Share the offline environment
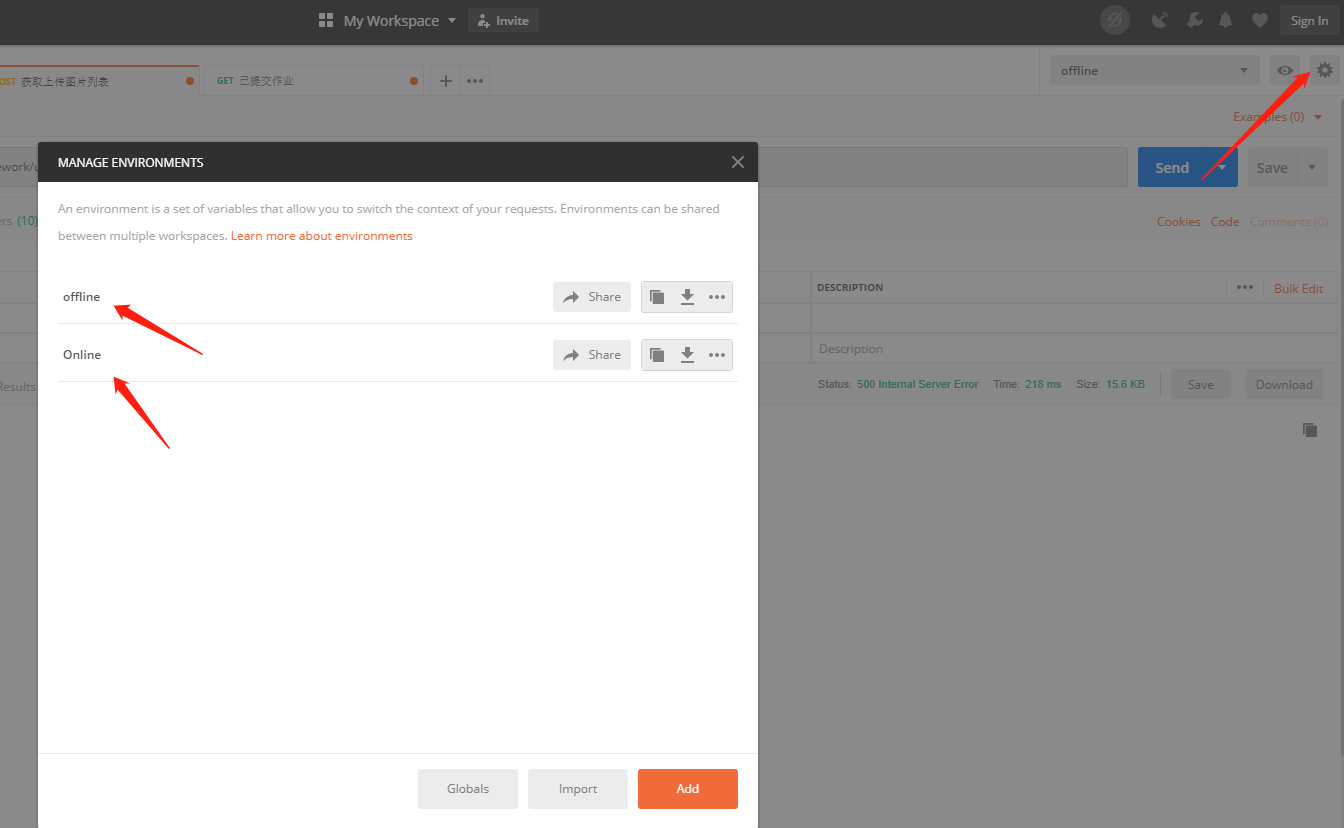 592,297
